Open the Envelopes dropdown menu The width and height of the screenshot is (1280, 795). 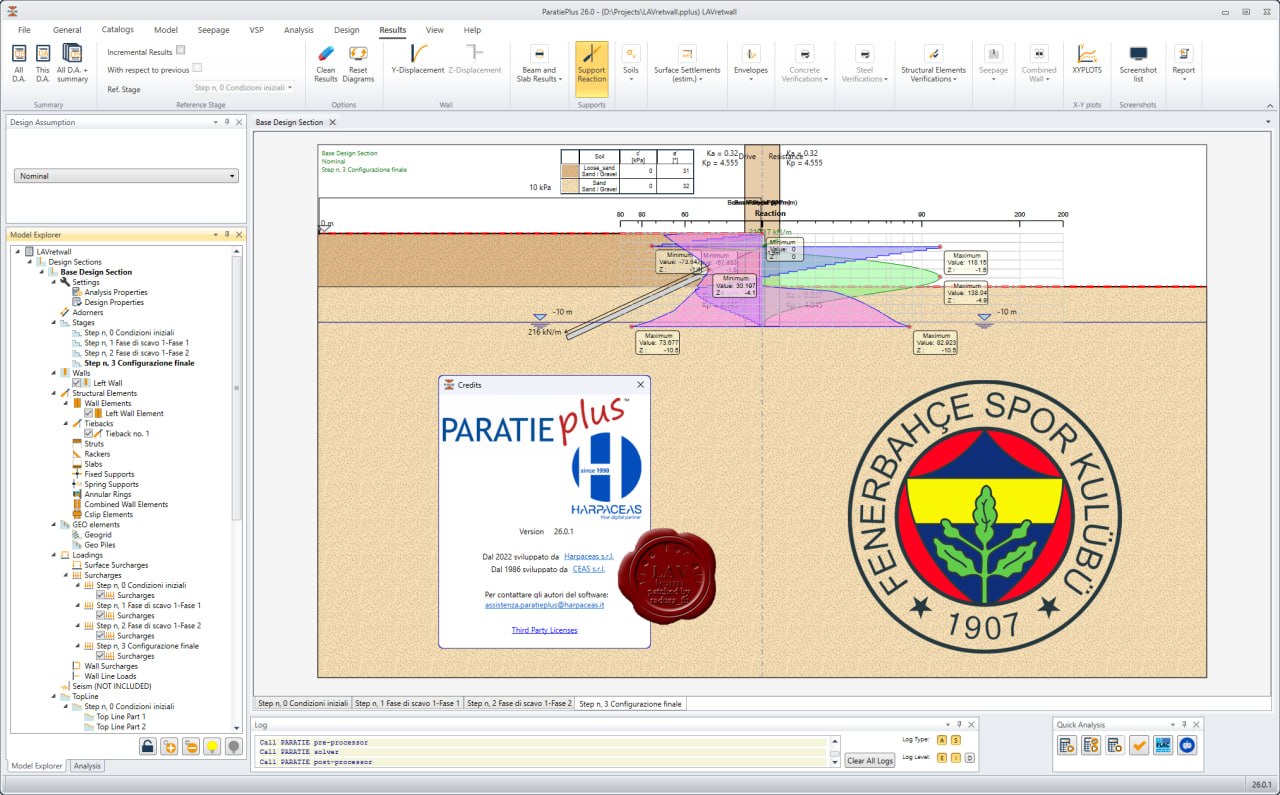click(751, 64)
